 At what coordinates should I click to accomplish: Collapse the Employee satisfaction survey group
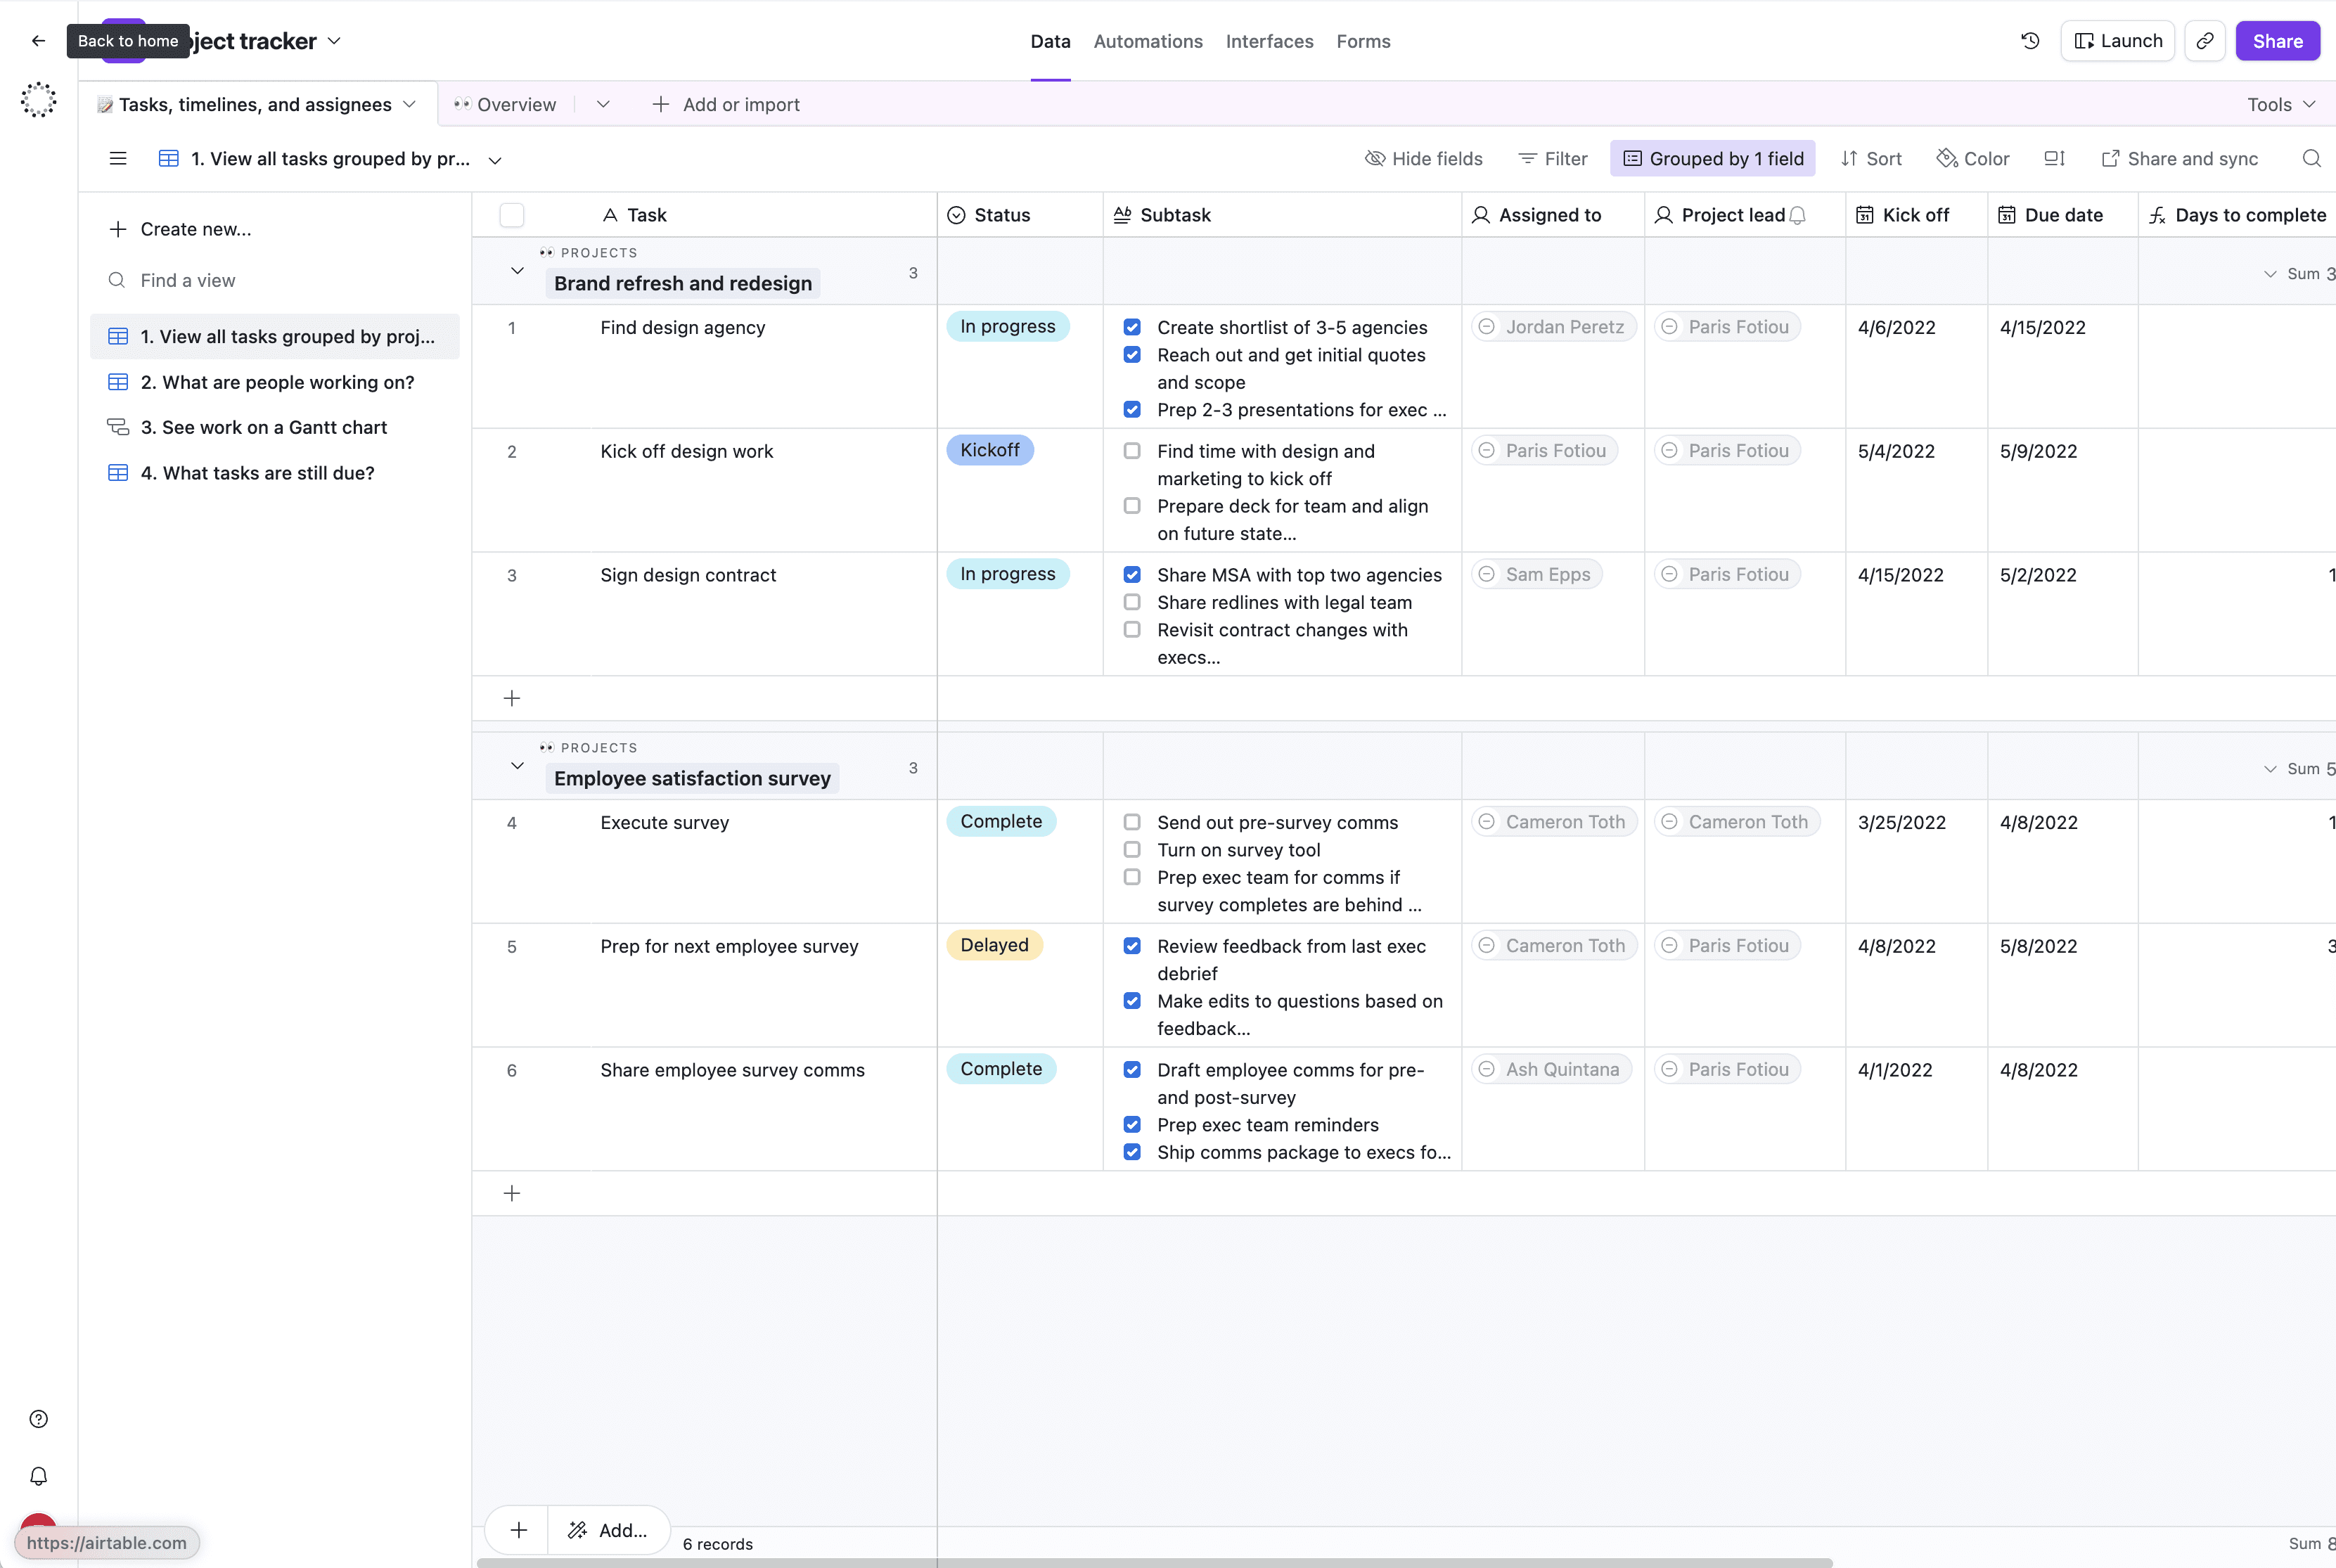pyautogui.click(x=517, y=766)
